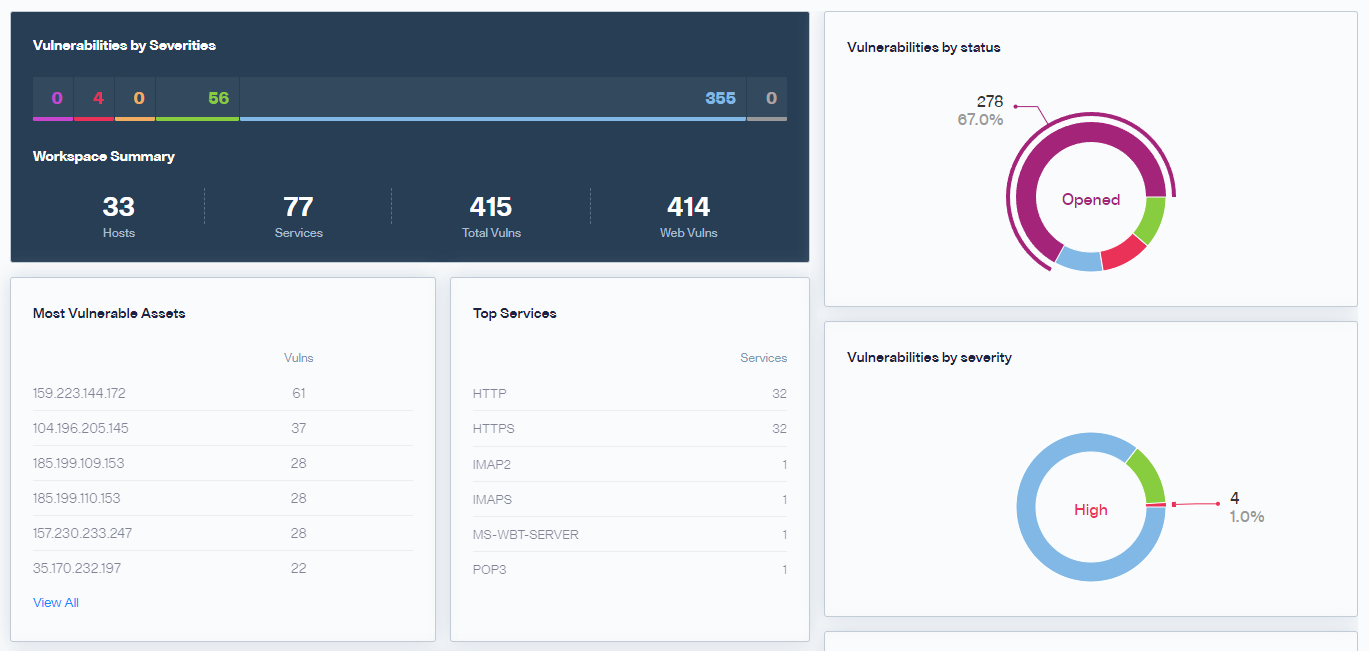
Task: Open asset 157.230.233.247 row
Action: point(222,533)
